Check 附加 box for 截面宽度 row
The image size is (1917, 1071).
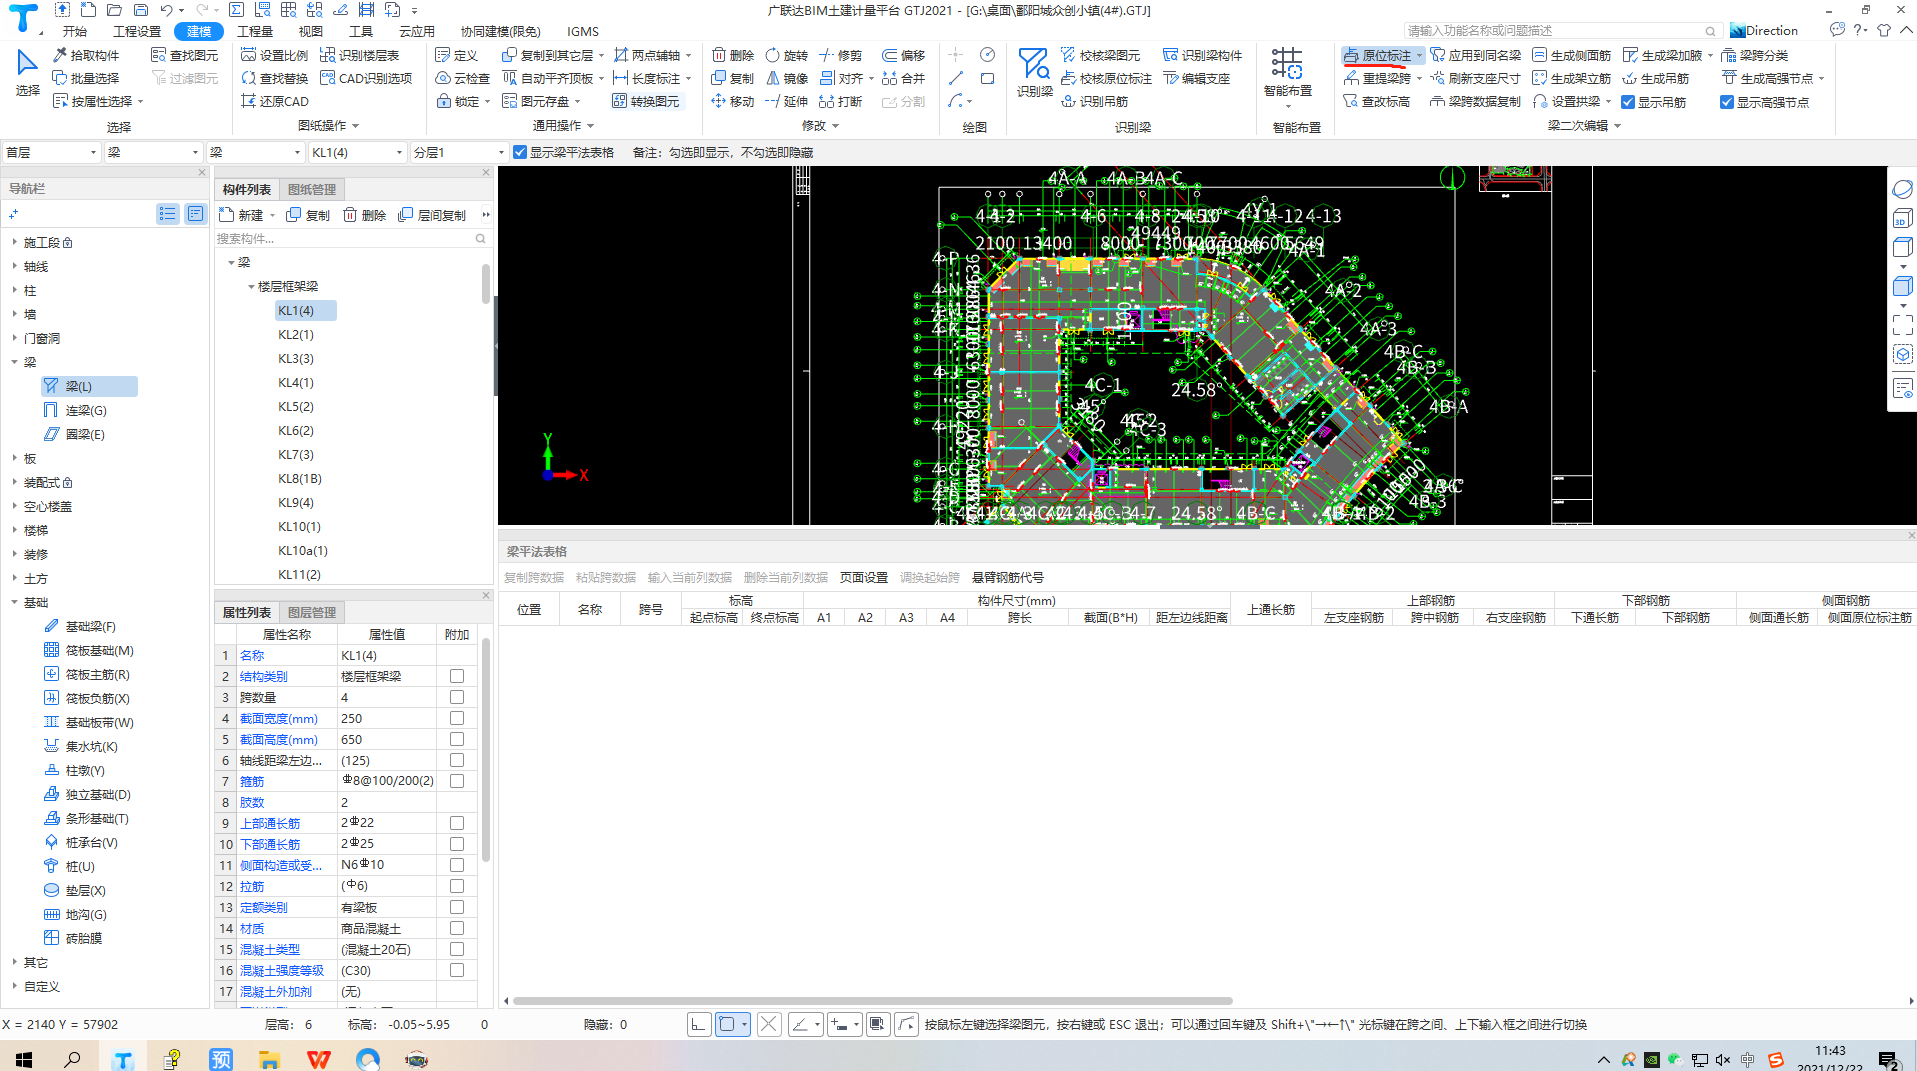(457, 718)
